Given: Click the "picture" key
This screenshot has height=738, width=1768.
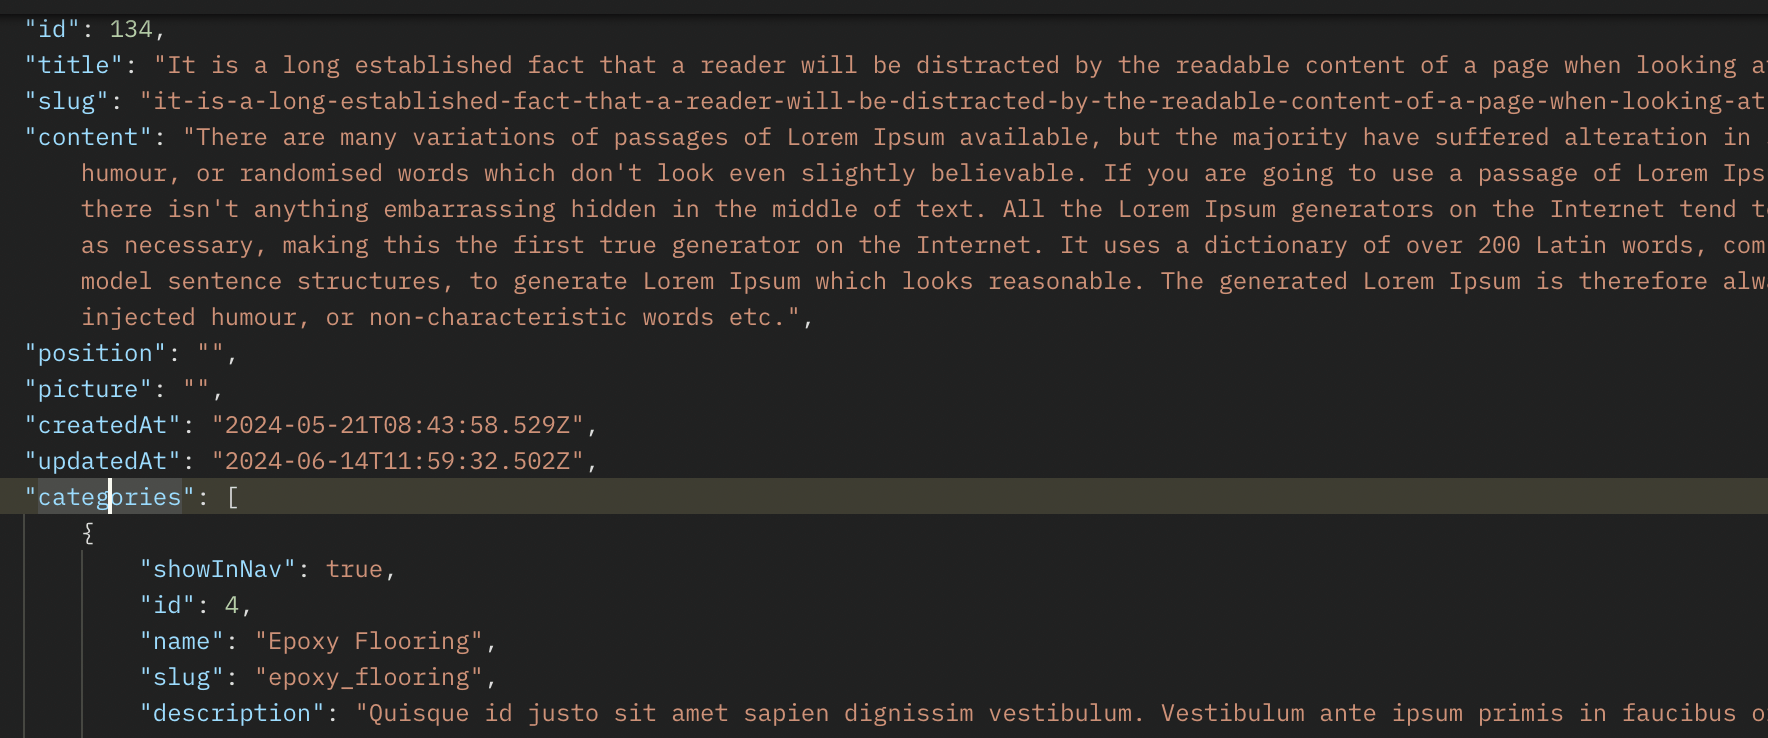Looking at the screenshot, I should tap(88, 389).
